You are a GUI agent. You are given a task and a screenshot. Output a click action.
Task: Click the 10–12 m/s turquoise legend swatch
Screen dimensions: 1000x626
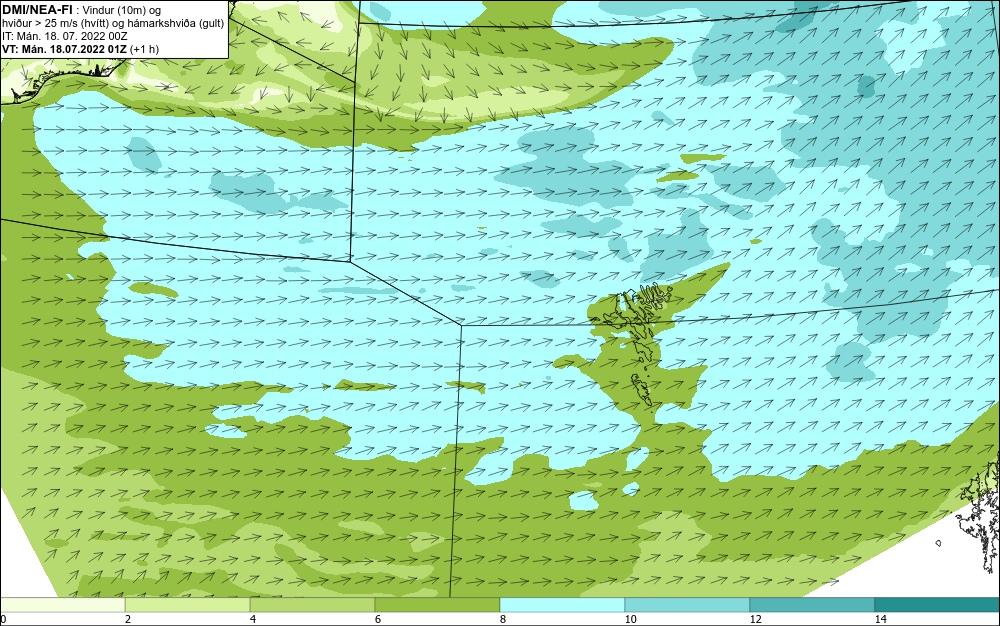(x=688, y=605)
